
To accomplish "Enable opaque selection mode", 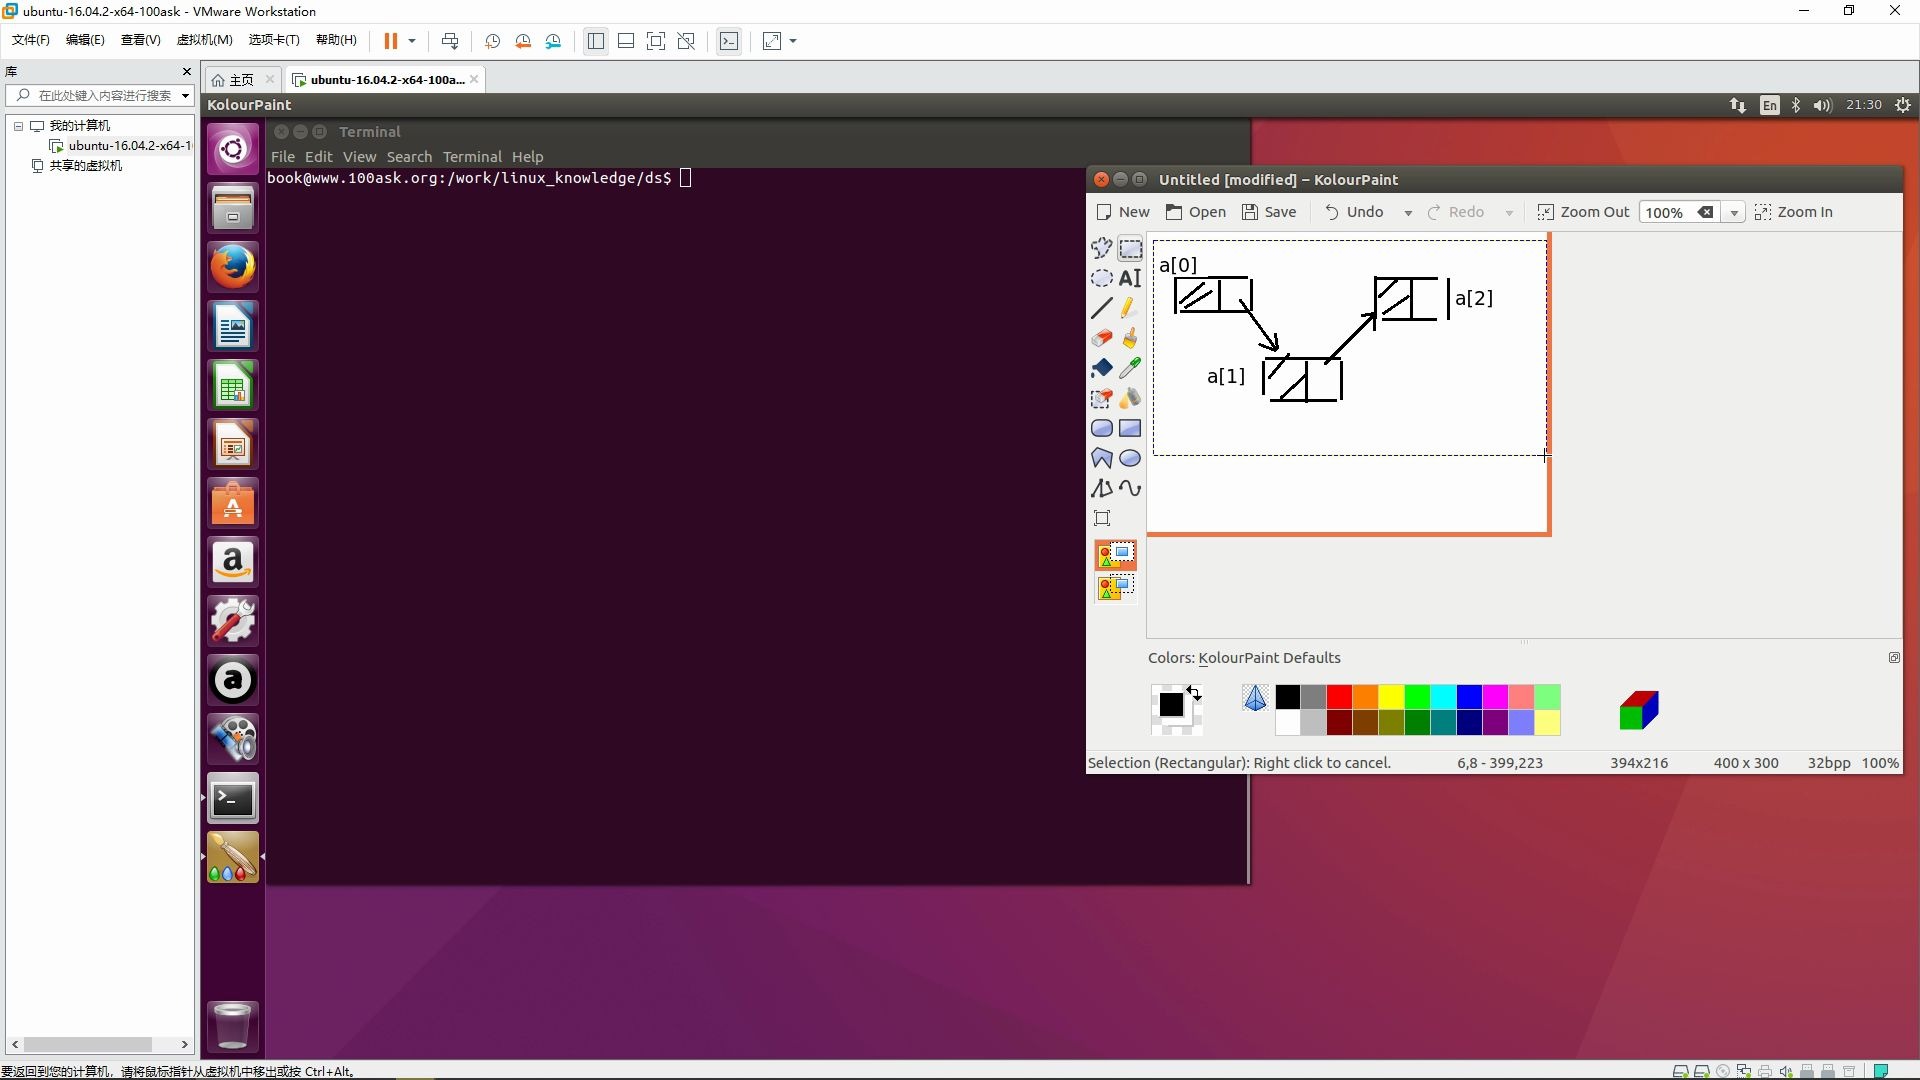I will 1115,556.
